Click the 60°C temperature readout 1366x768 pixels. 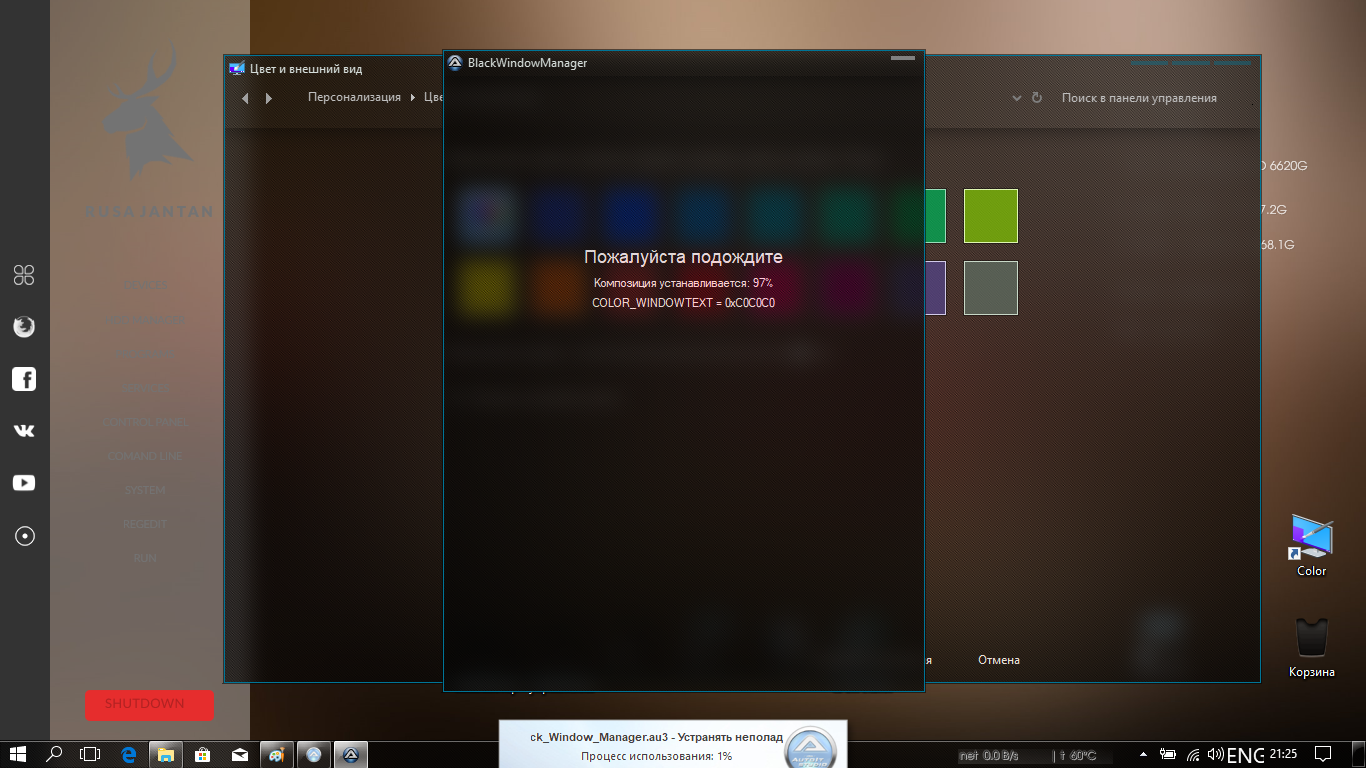(1081, 756)
